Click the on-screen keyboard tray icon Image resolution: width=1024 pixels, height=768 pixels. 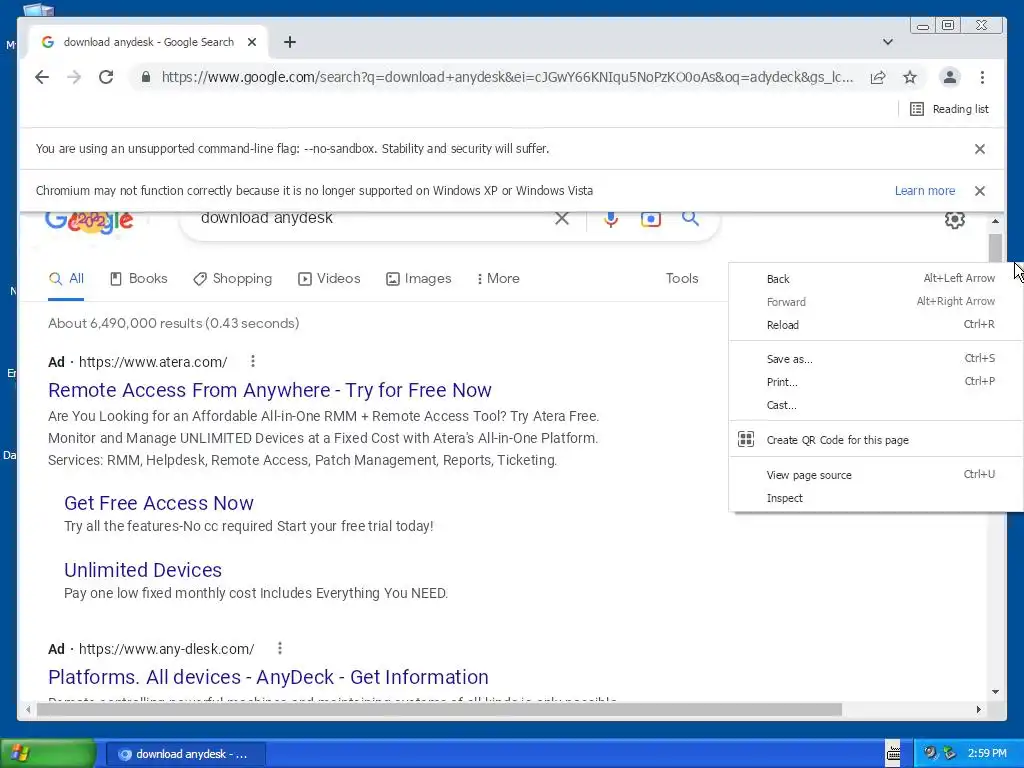pos(893,754)
